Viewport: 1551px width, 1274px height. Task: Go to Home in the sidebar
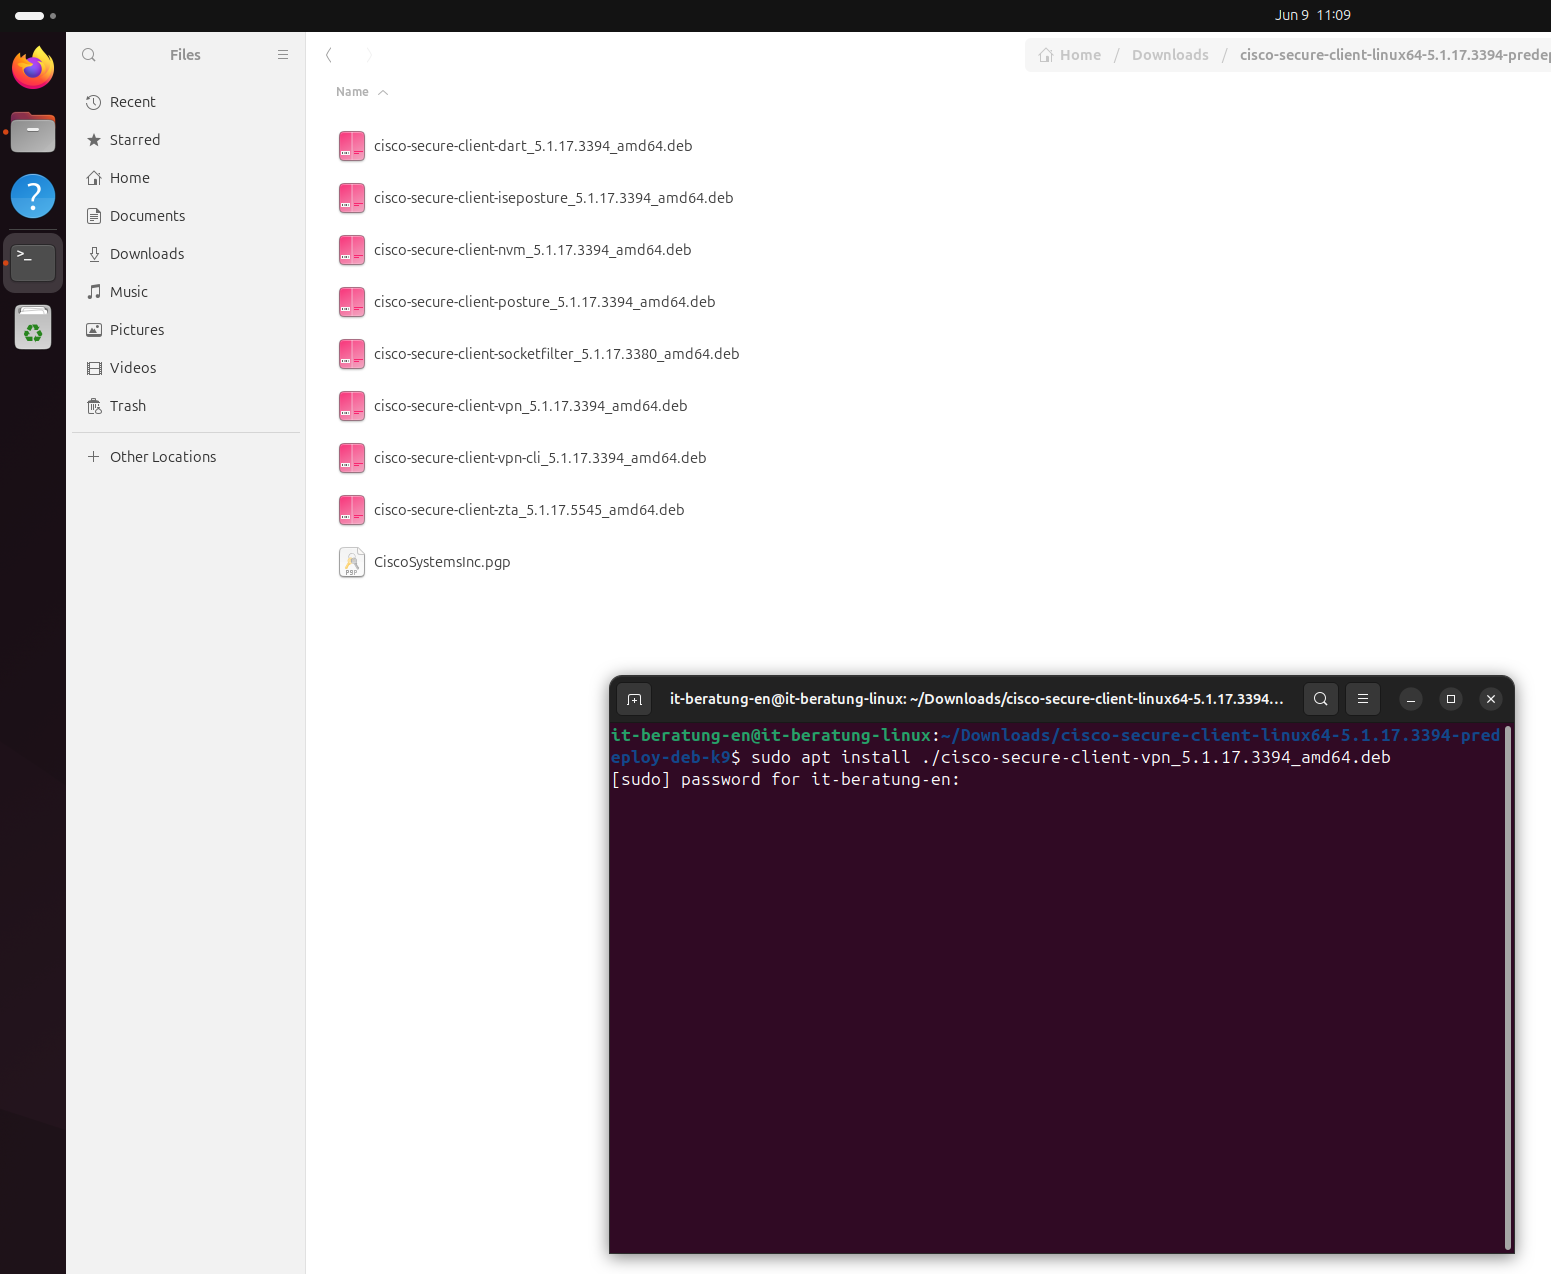[x=186, y=178]
